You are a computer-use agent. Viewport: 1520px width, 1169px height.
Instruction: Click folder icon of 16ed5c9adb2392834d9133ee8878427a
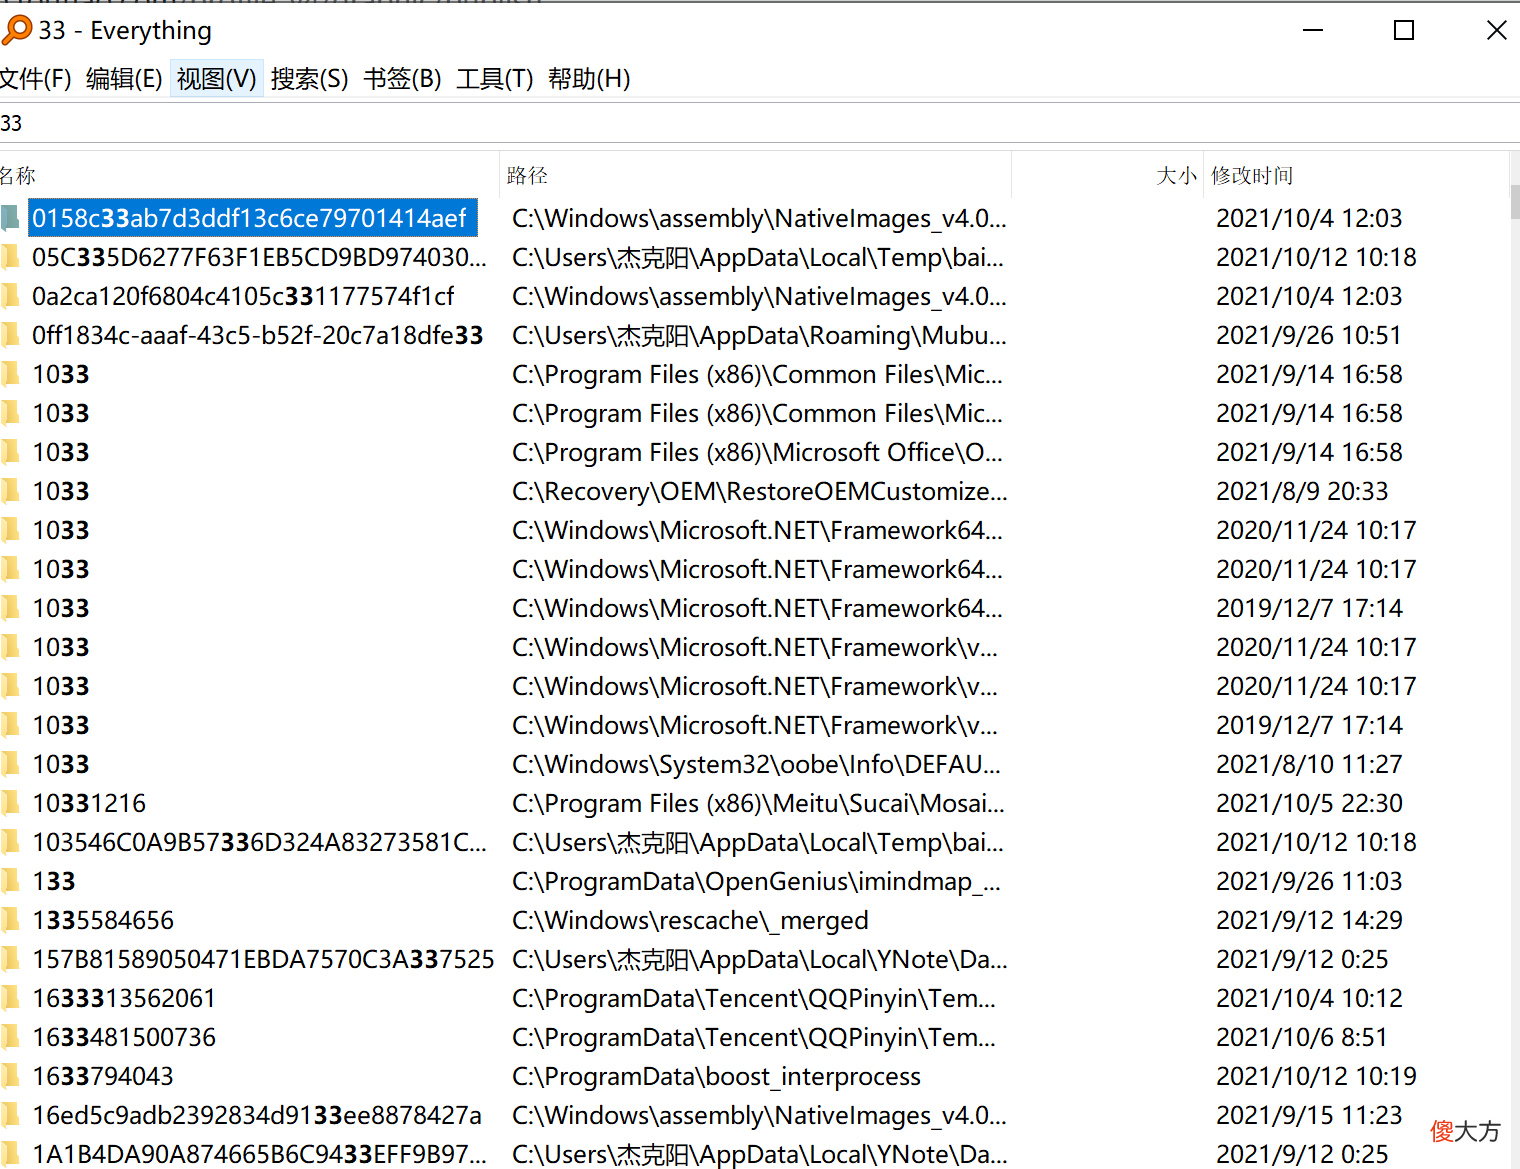tap(10, 1115)
